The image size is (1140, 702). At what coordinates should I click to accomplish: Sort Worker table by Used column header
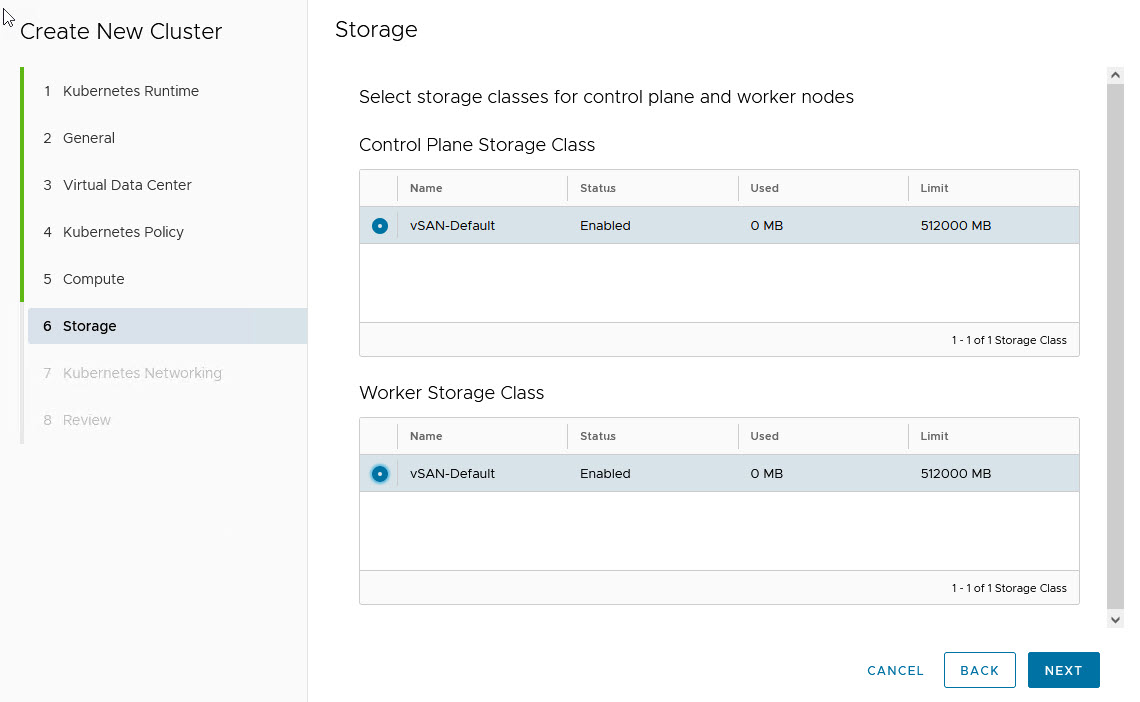click(x=765, y=436)
